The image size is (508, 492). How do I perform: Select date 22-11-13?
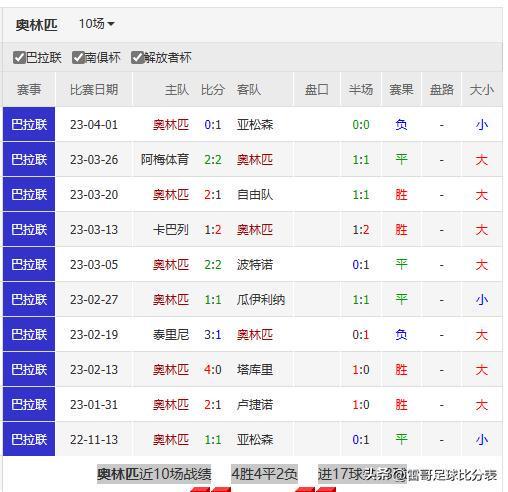pyautogui.click(x=94, y=440)
